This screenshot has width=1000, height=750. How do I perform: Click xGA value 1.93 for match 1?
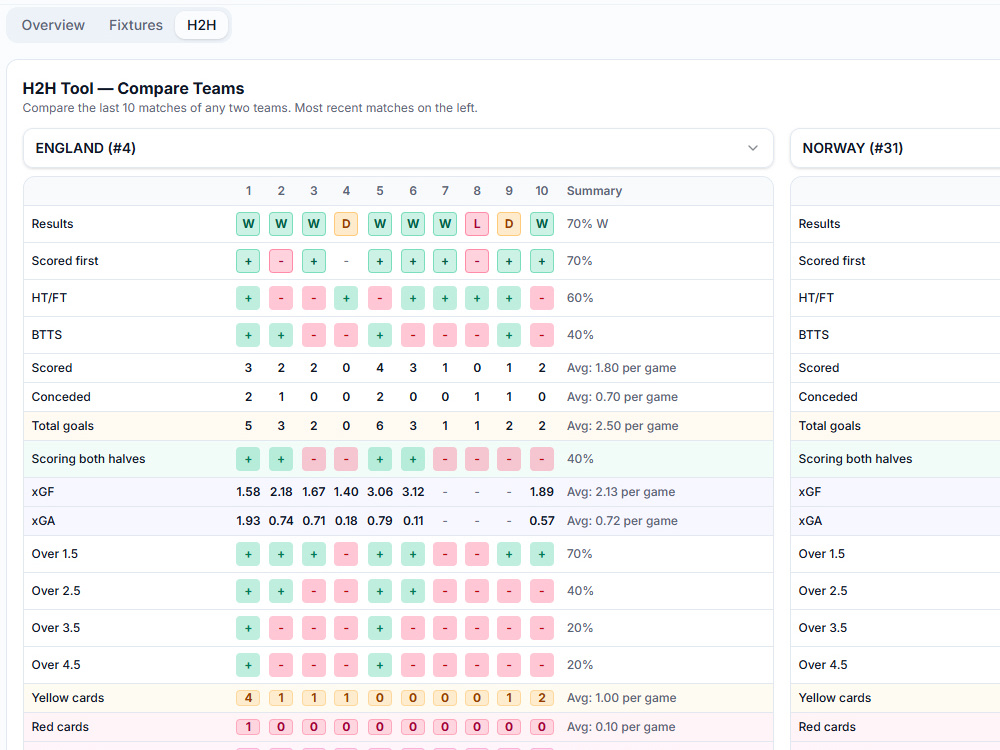pos(248,521)
